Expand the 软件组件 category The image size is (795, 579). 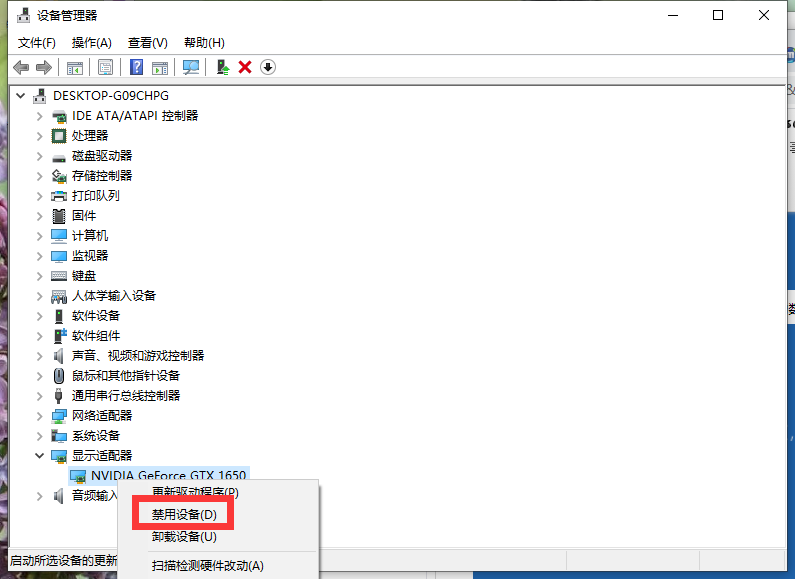pos(40,336)
